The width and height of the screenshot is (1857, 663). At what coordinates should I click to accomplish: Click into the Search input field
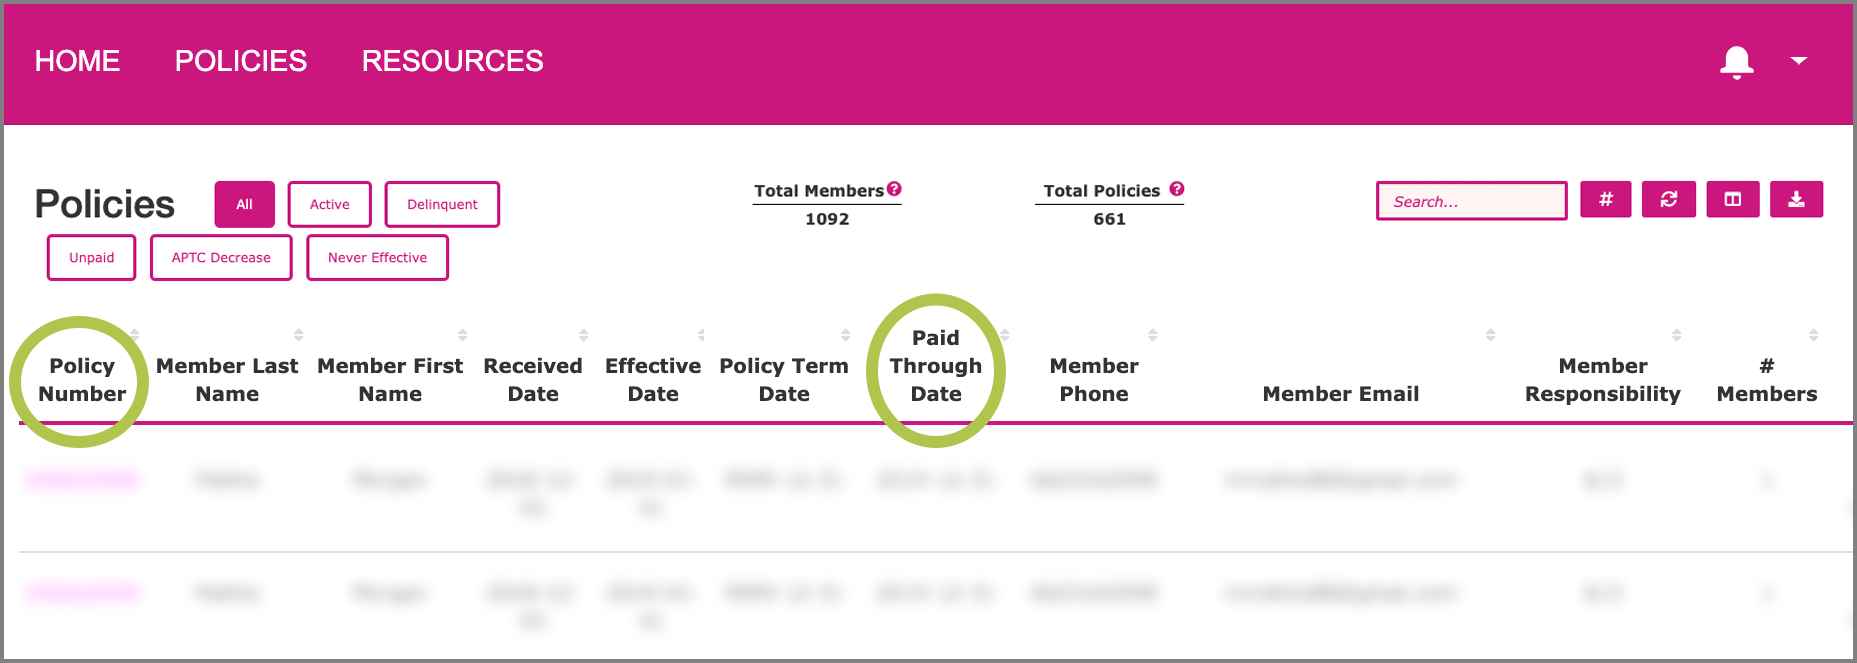(1470, 201)
